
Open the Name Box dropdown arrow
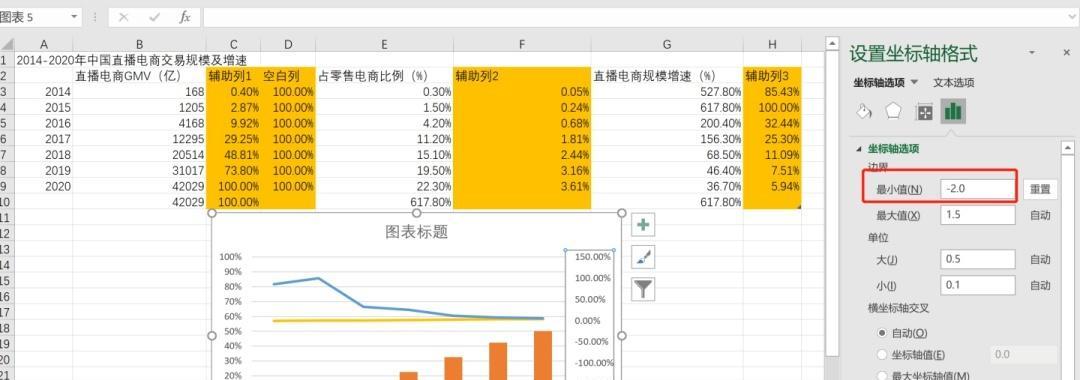click(x=74, y=17)
